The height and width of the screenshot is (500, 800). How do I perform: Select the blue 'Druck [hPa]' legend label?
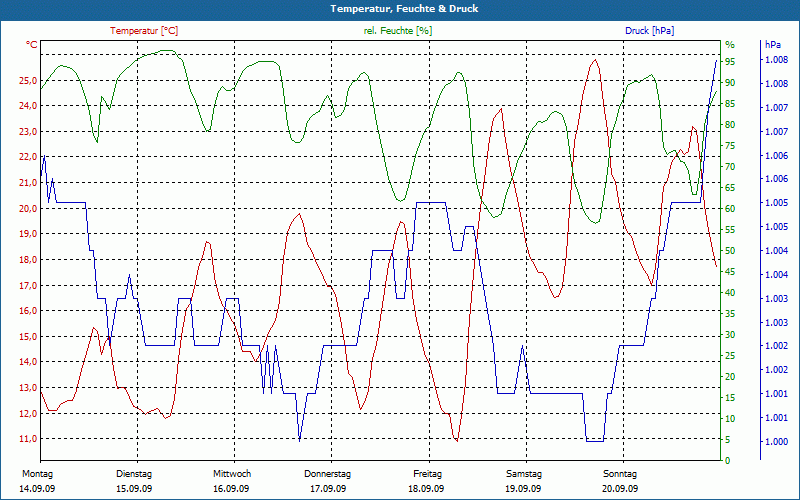click(649, 31)
